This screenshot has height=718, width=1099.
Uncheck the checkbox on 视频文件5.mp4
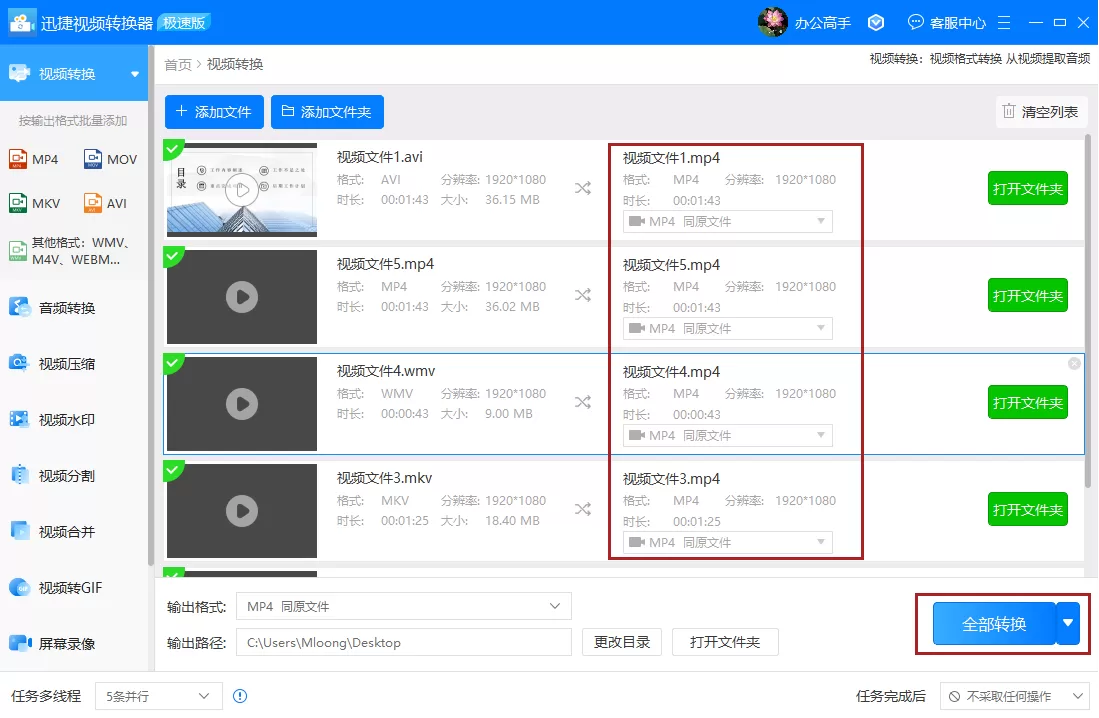tap(172, 255)
